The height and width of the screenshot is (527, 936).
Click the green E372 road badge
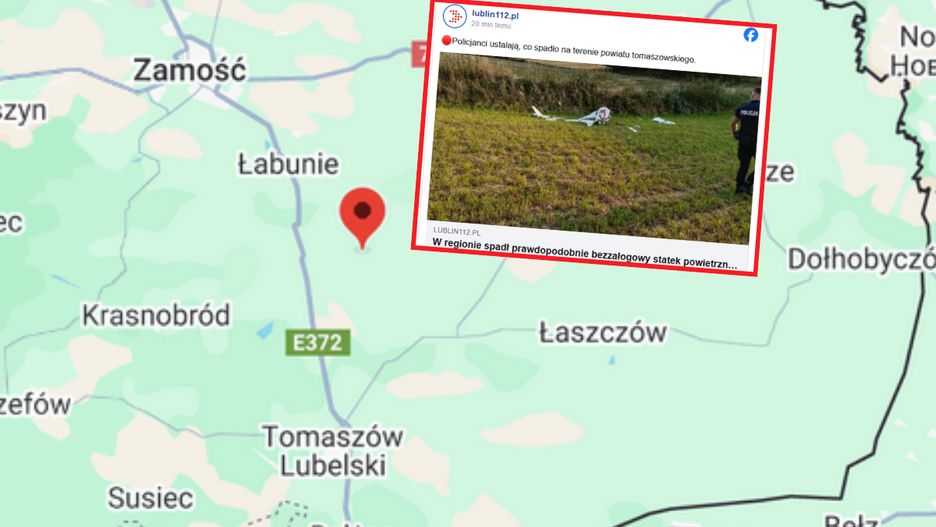pos(318,343)
